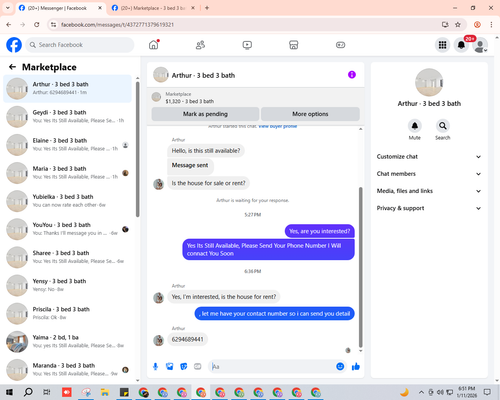Reload the page with browser refresh icon
500x400 pixels.
37,25
